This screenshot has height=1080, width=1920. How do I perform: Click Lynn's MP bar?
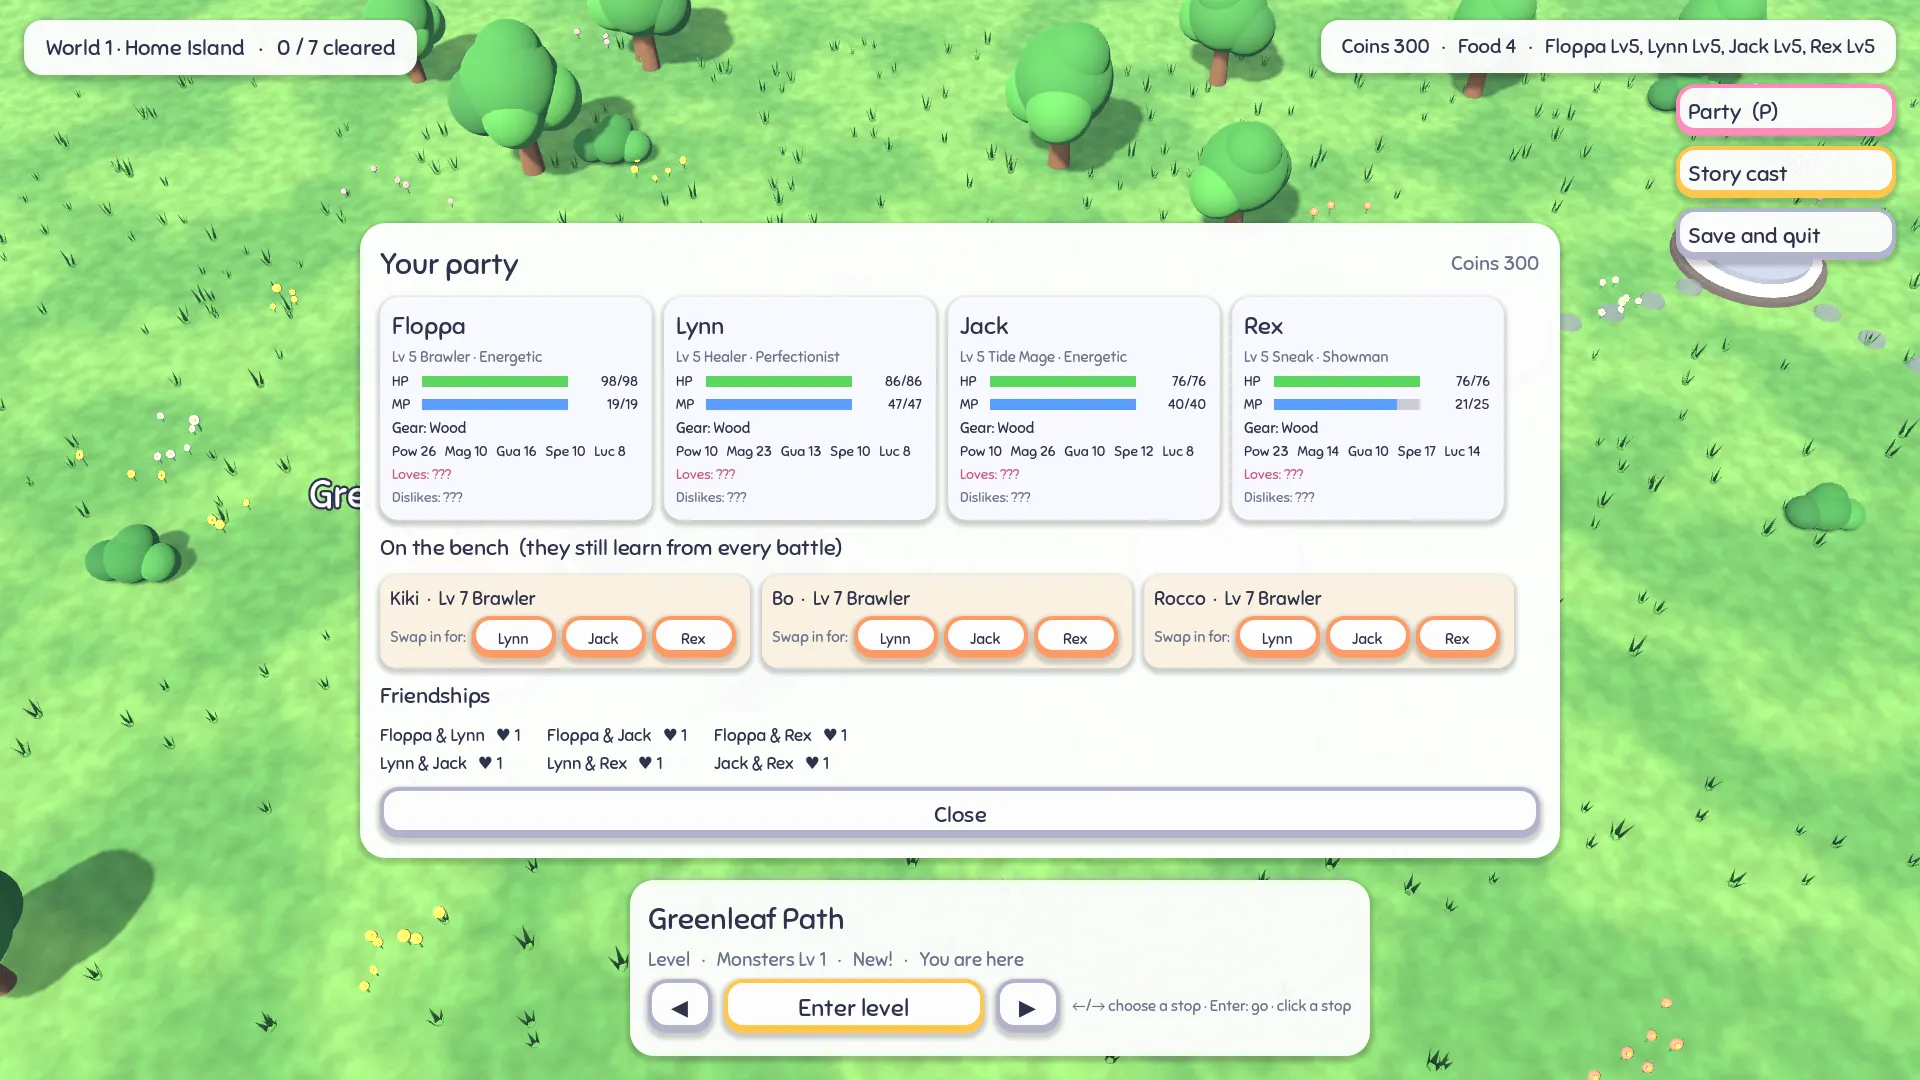point(779,404)
